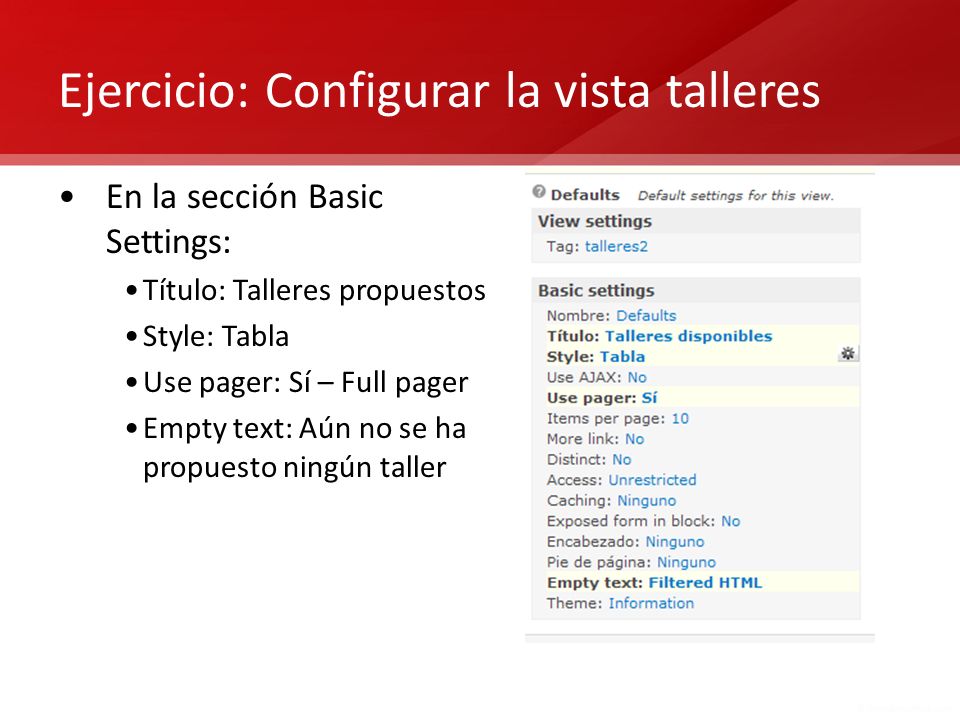960x720 pixels.
Task: Click bullet Use pager: Sí – Full pager
Action: pos(306,383)
